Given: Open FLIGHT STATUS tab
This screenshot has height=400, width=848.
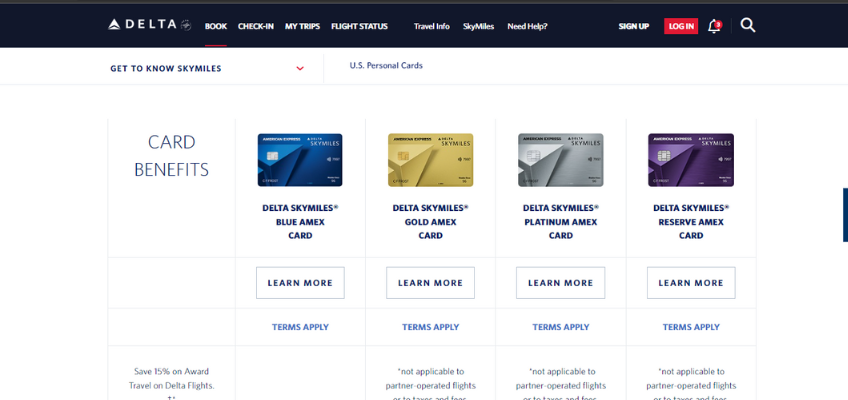Looking at the screenshot, I should click(x=359, y=26).
